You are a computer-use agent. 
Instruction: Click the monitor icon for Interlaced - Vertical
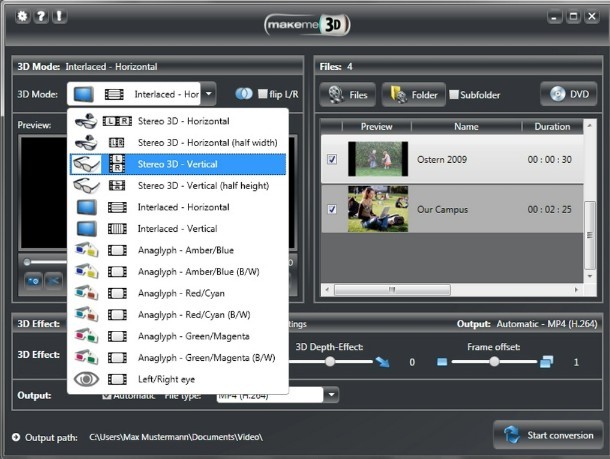tap(86, 229)
